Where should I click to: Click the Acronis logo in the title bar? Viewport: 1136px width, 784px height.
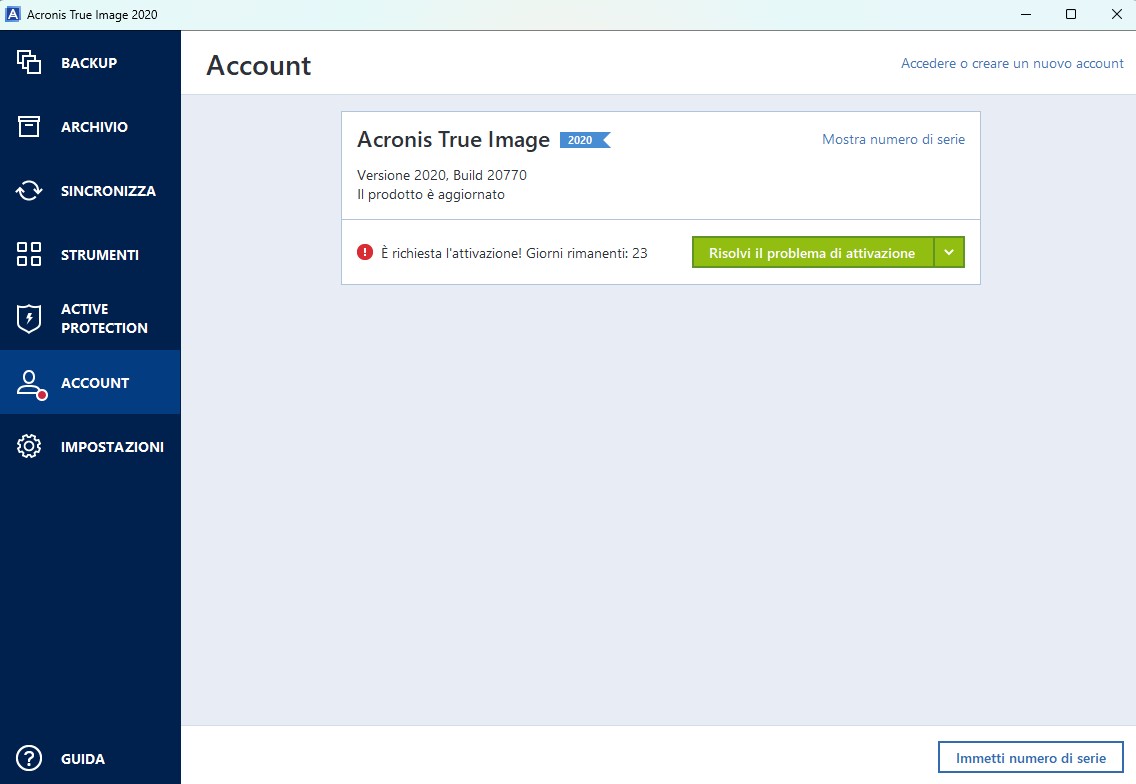(12, 14)
